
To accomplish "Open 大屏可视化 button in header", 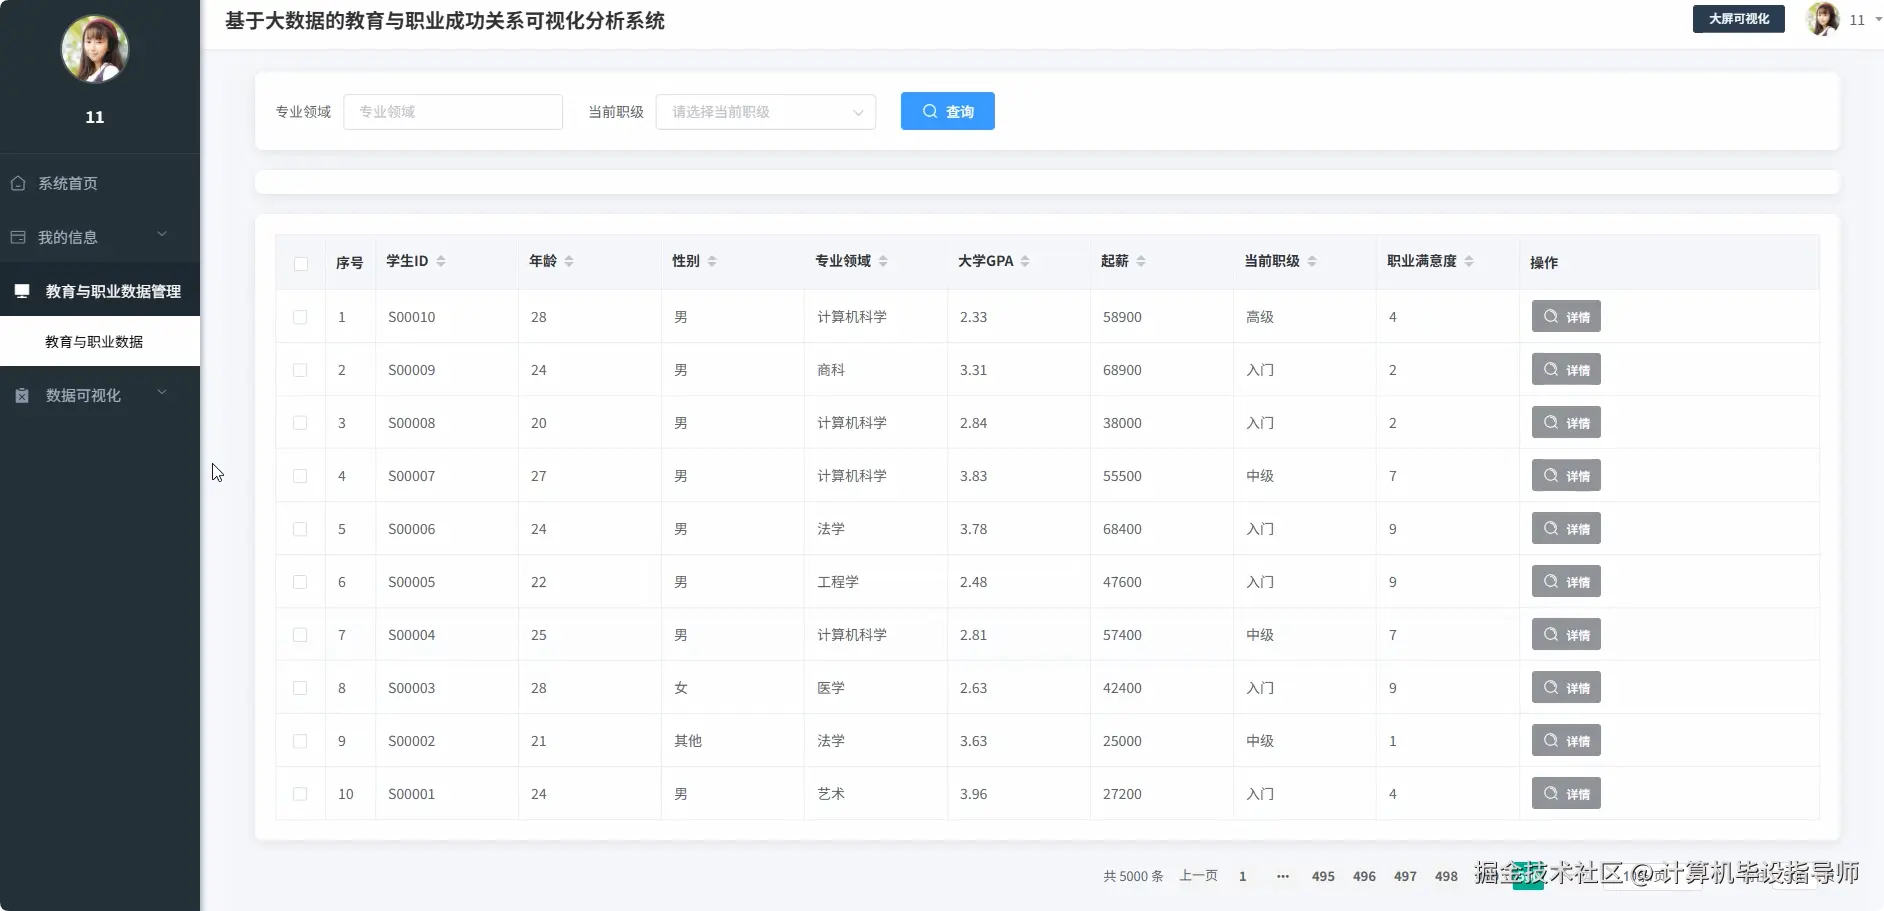I will click(x=1738, y=19).
